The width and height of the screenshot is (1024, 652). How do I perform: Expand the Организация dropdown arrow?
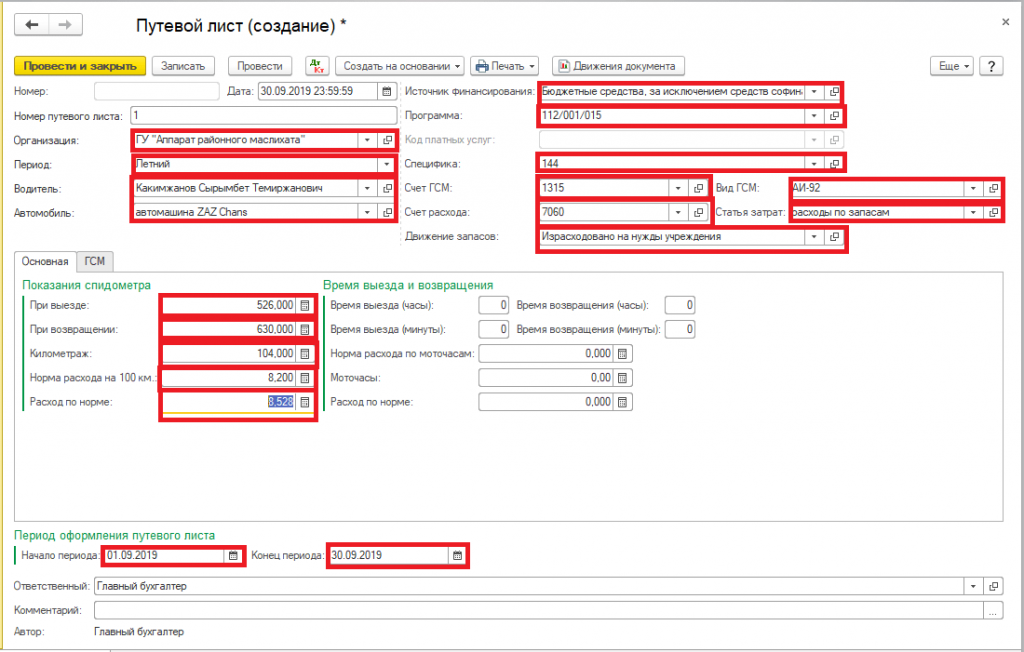(x=367, y=140)
